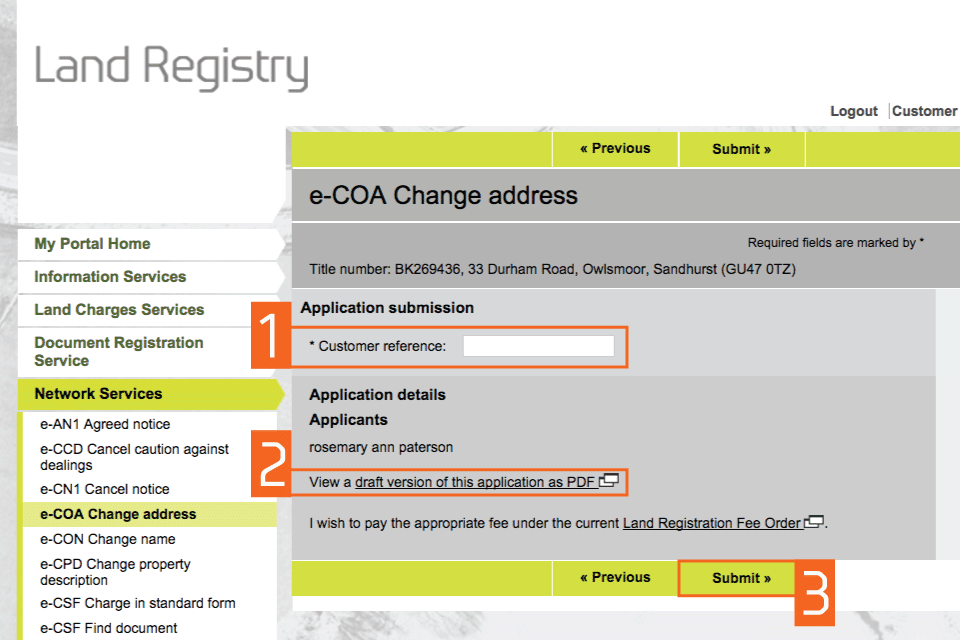Open the Customer link in the header
The height and width of the screenshot is (640, 960).
(924, 111)
